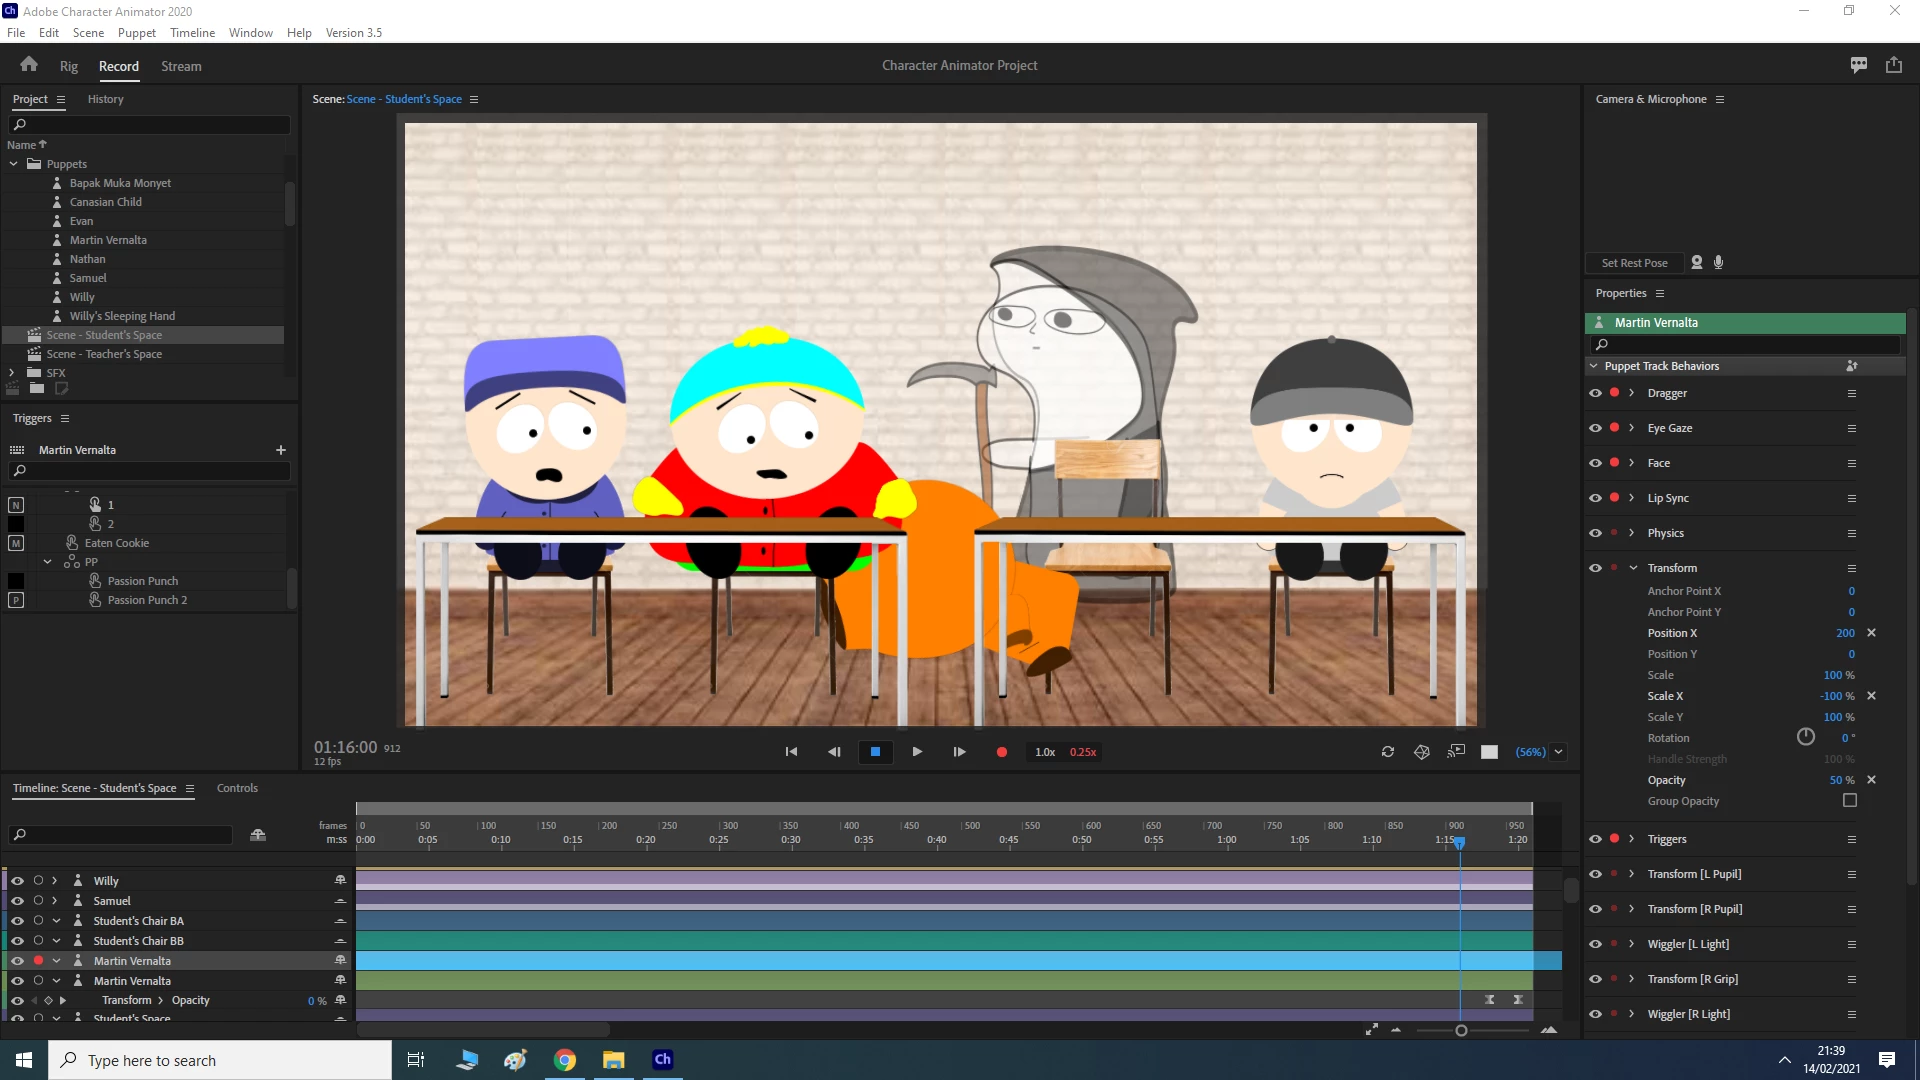Switch to the Rig mode tab
The image size is (1920, 1080).
coord(68,66)
